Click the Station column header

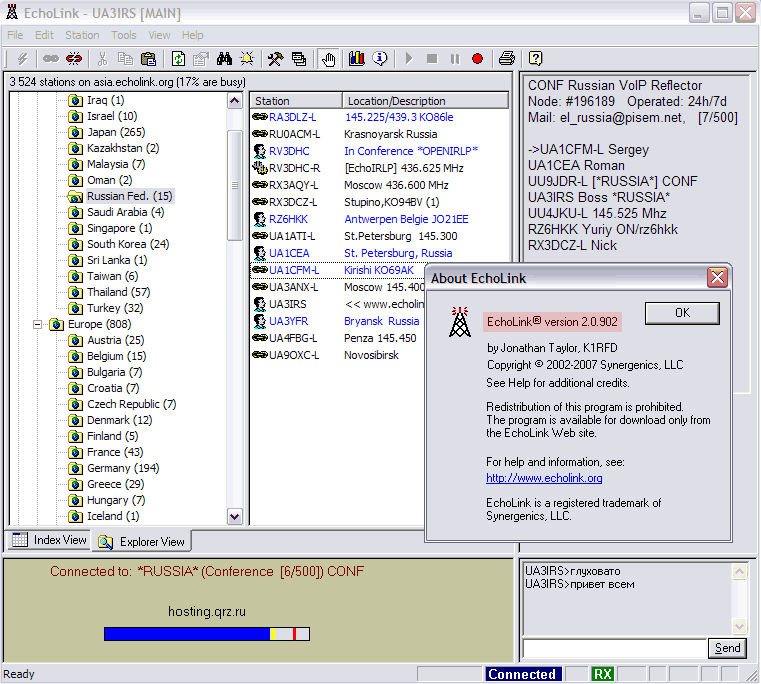click(x=297, y=101)
